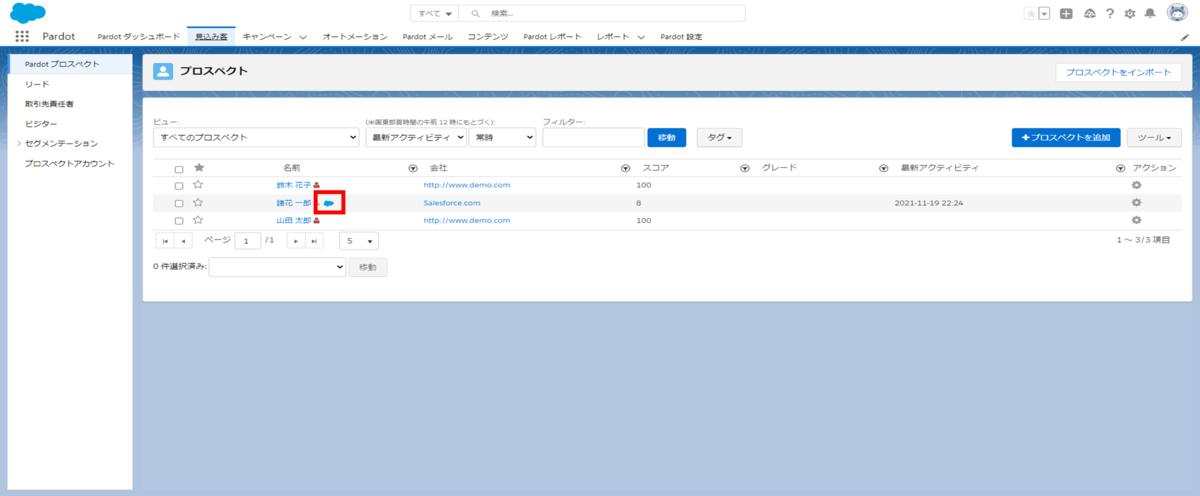This screenshot has width=1200, height=496.
Task: Open the Setup gear in header
Action: click(x=1130, y=13)
